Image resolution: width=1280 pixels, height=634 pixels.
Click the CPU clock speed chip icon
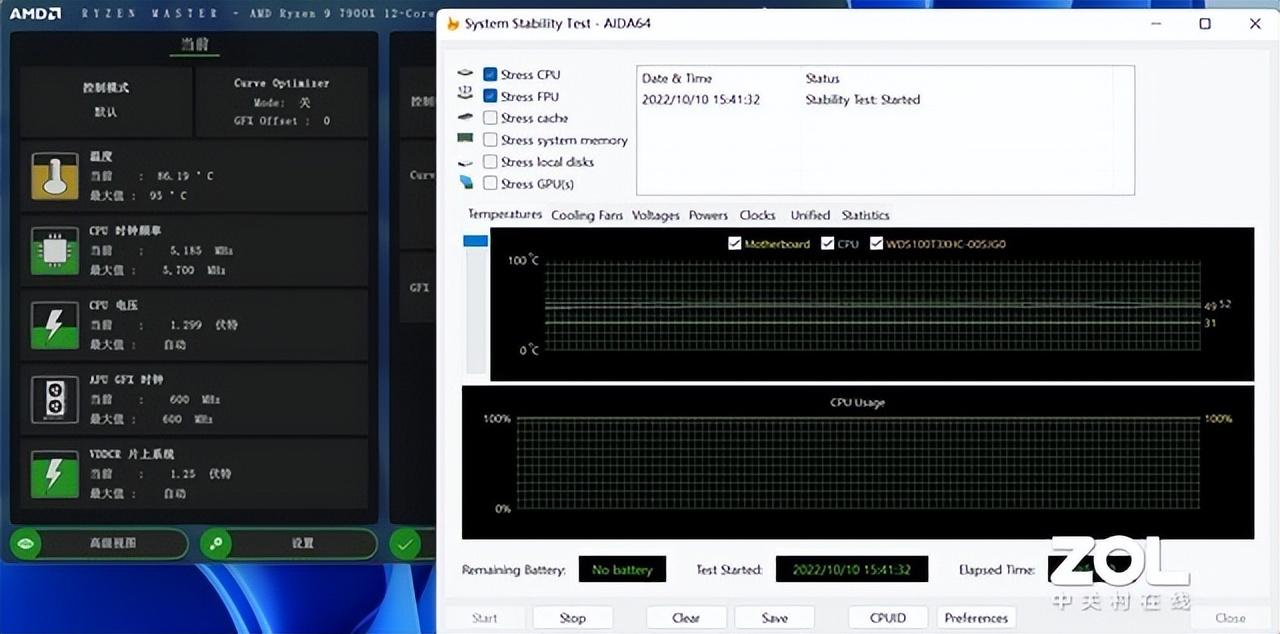pos(54,250)
